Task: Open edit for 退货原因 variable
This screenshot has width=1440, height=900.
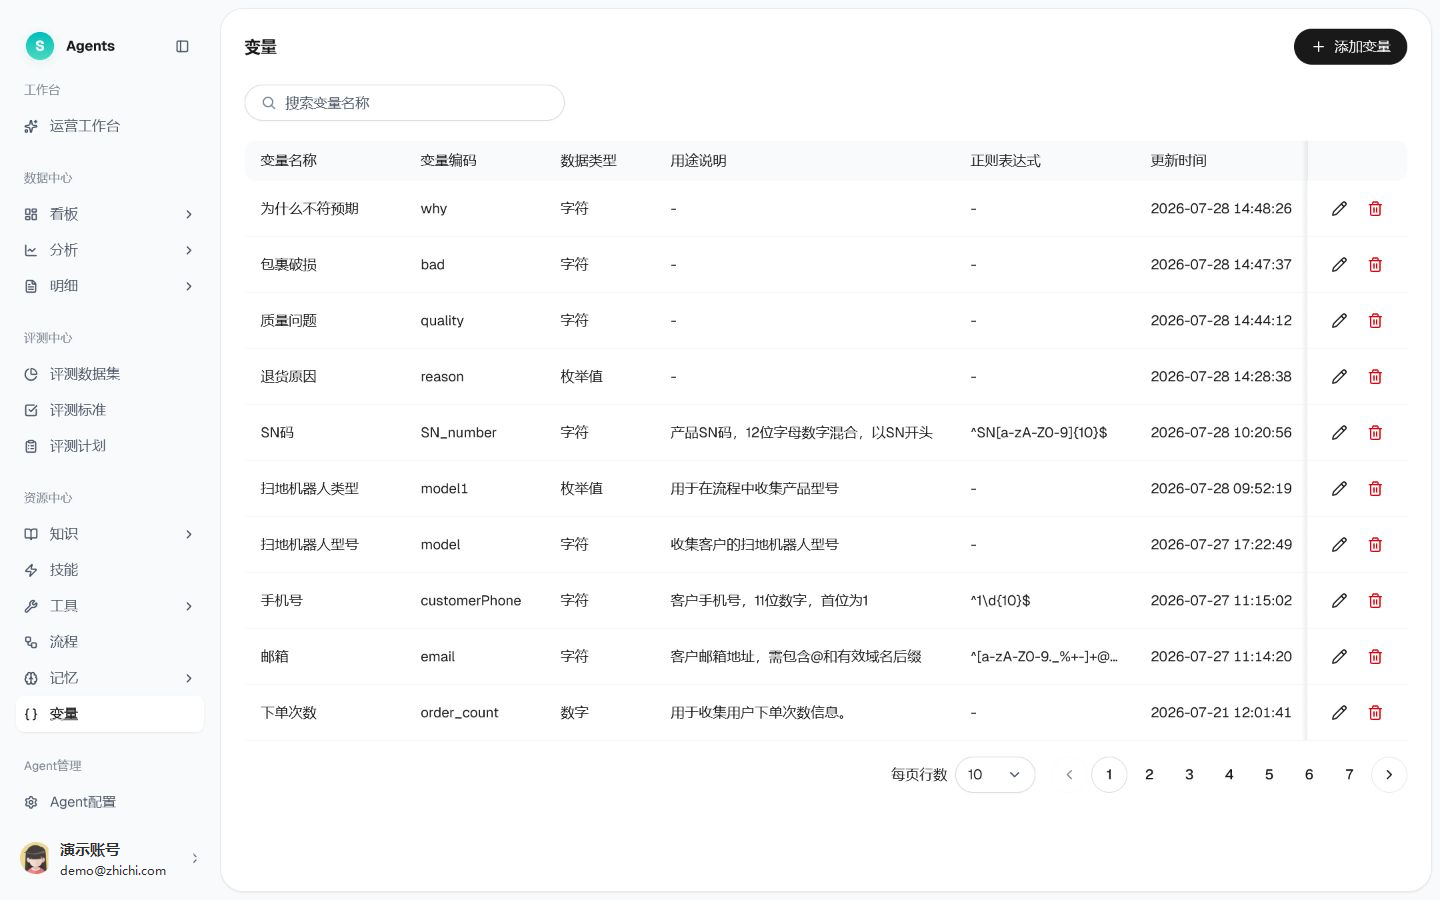Action: click(1339, 377)
